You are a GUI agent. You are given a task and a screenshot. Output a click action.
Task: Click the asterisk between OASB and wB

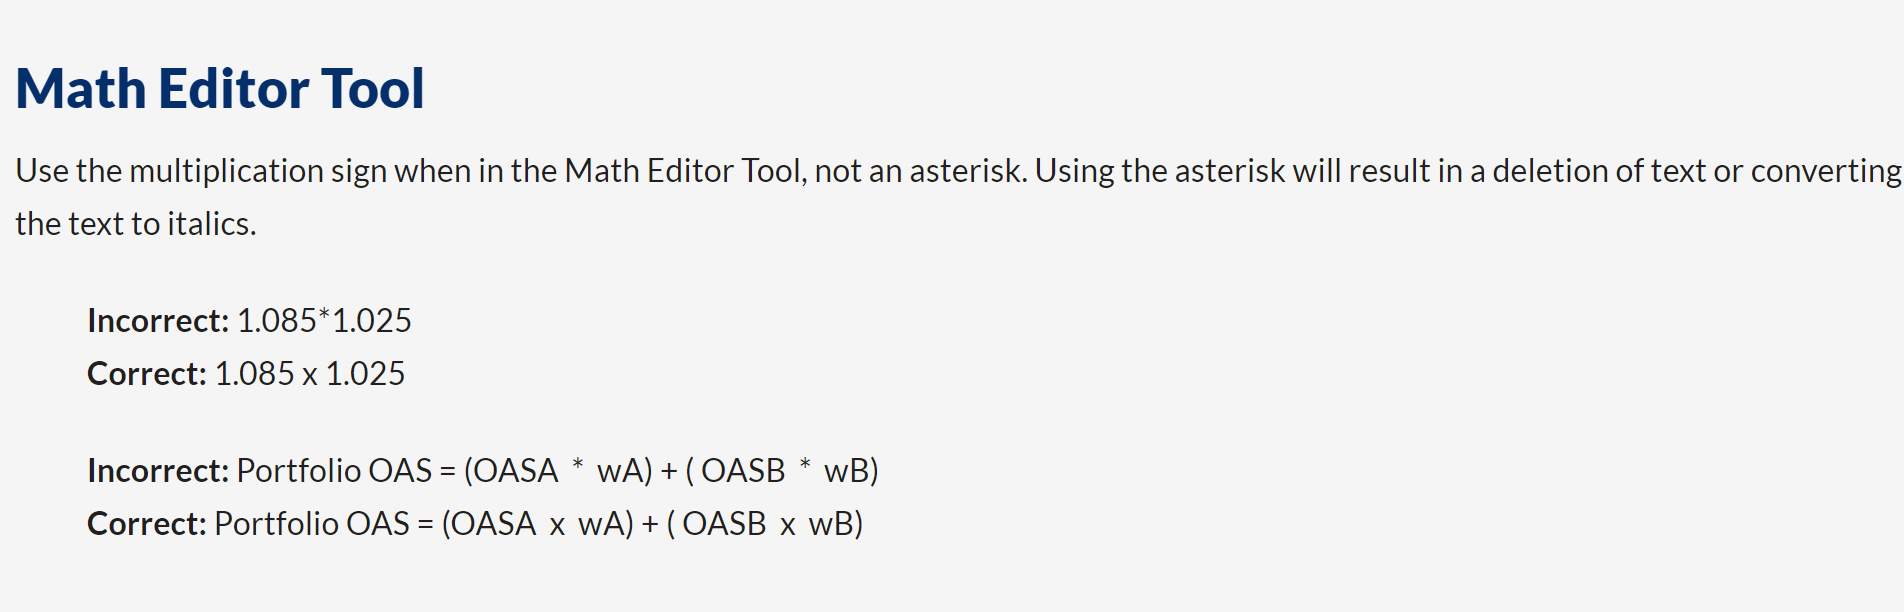[805, 467]
